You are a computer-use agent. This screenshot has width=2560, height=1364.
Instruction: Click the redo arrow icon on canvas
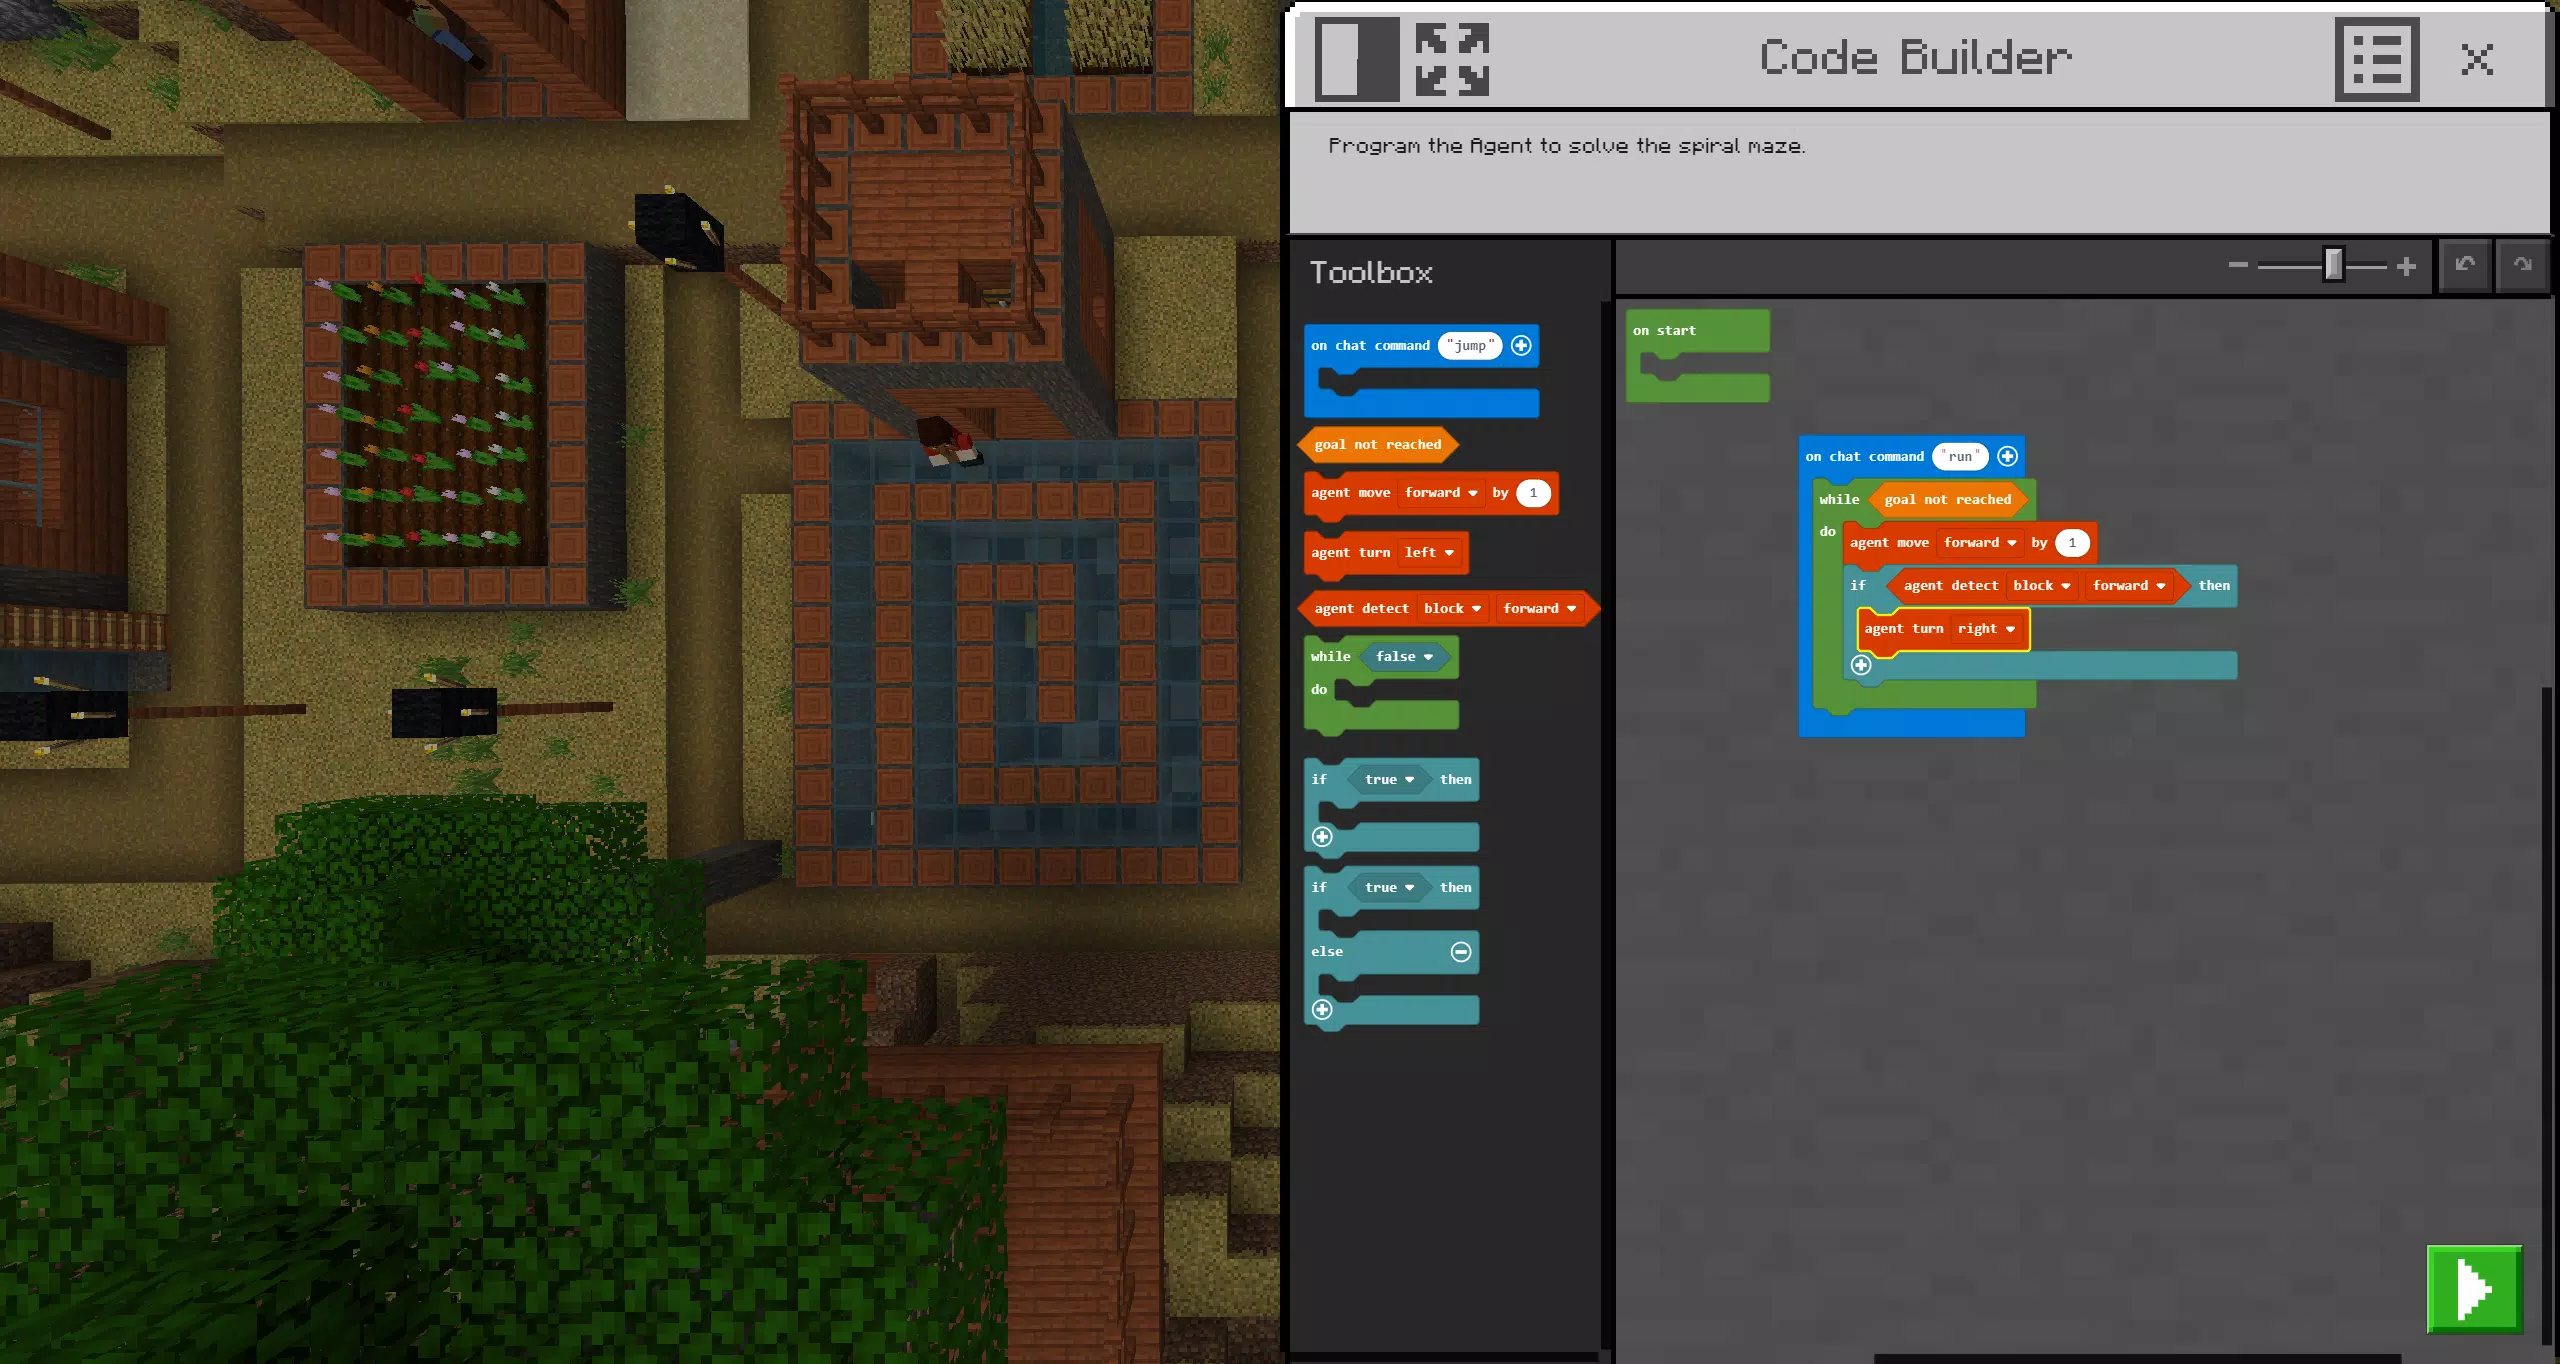click(x=2524, y=266)
